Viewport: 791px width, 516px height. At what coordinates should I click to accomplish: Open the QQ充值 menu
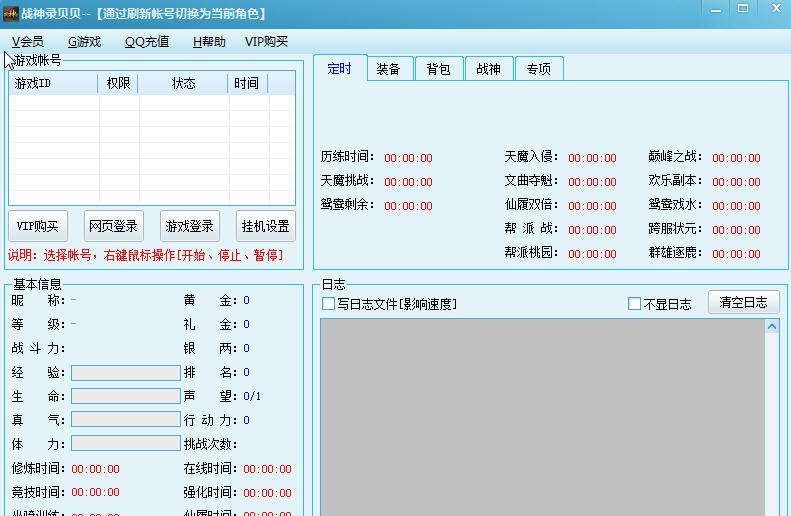[x=147, y=42]
